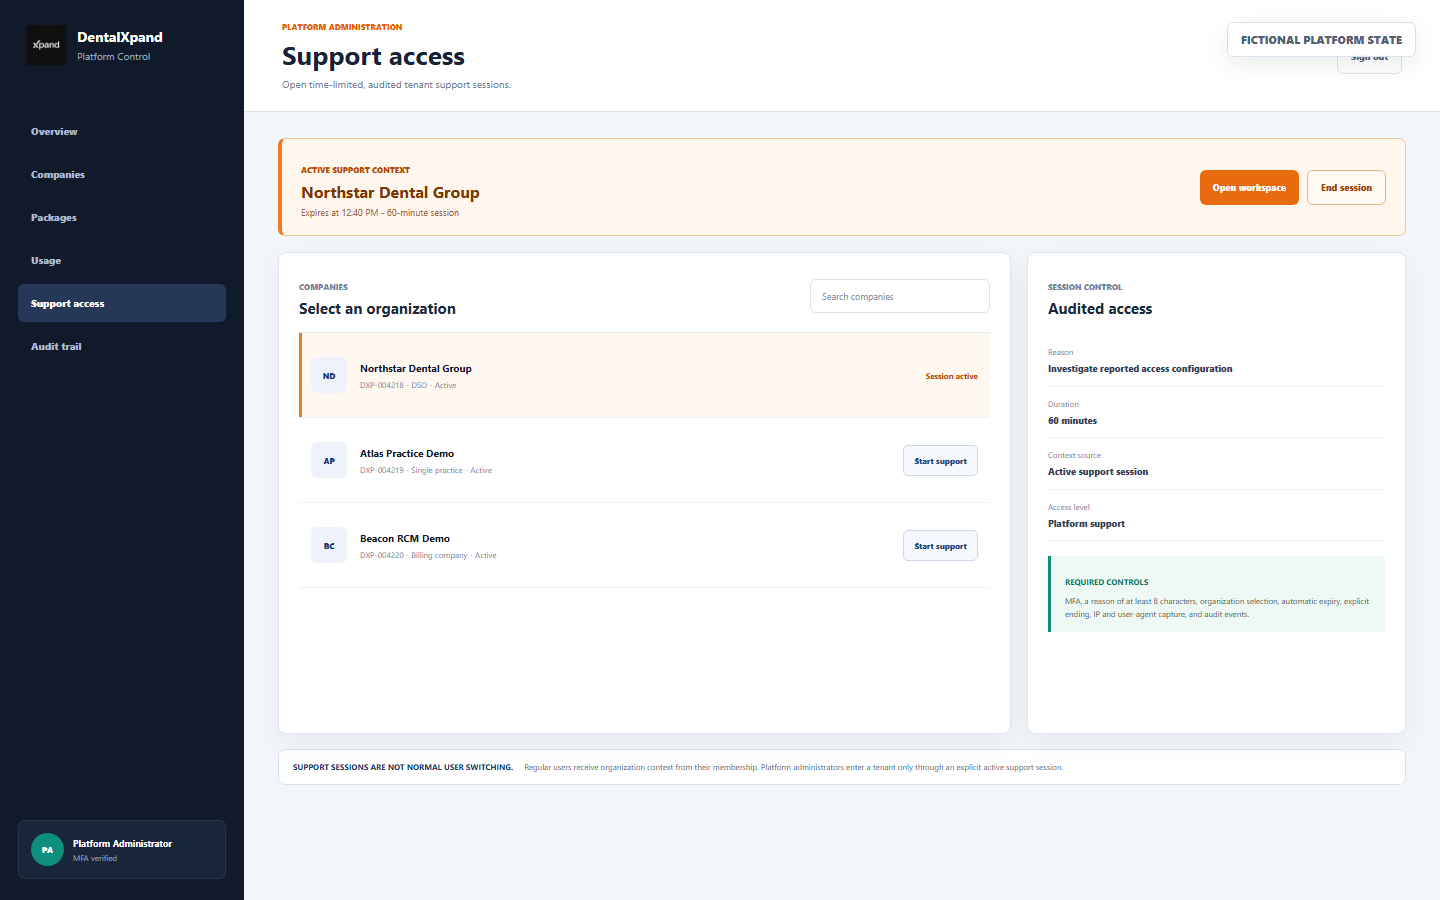This screenshot has width=1440, height=900.
Task: Click the Xpand logo in the sidebar
Action: pyautogui.click(x=46, y=45)
